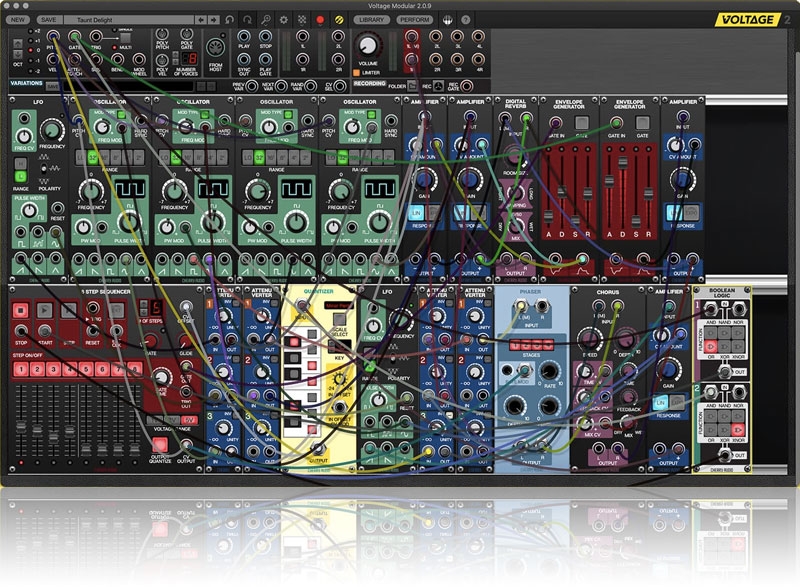Click the VARIATIONS label

coord(26,83)
